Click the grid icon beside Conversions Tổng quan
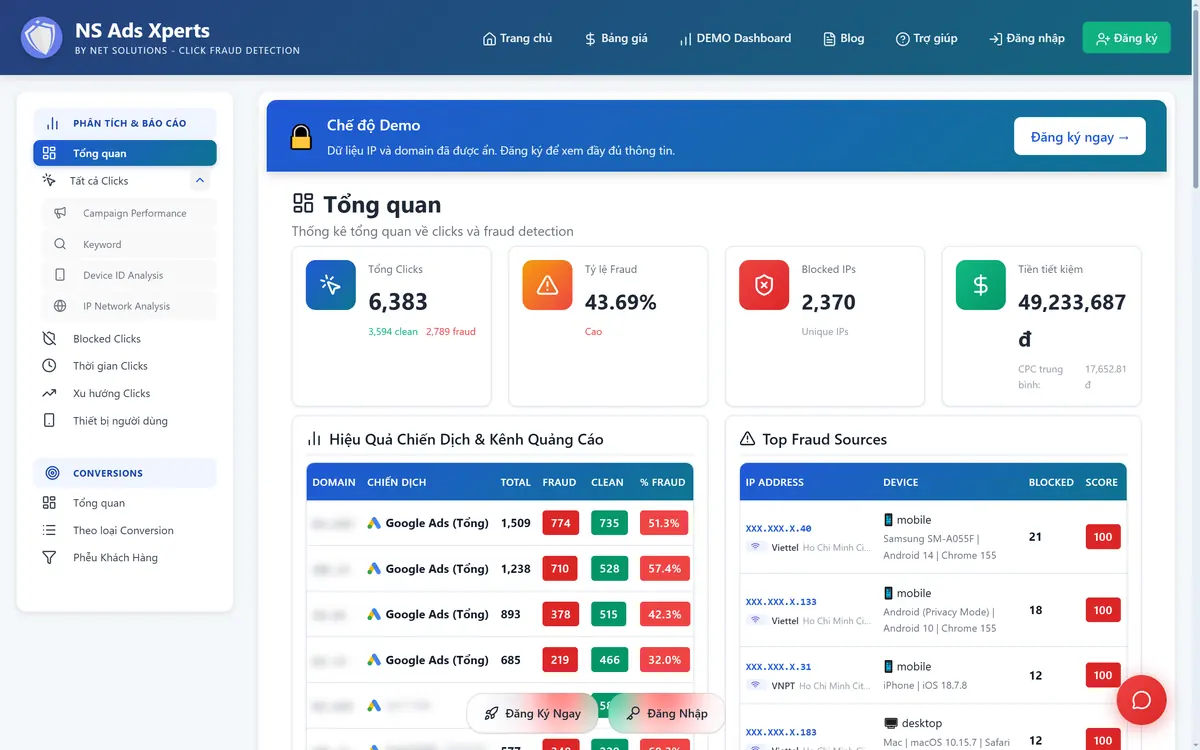The image size is (1200, 750). 49,503
